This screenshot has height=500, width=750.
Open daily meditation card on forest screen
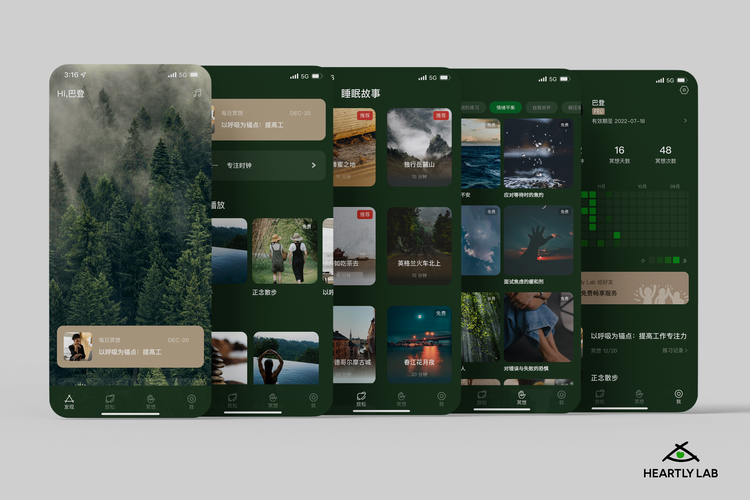(x=130, y=346)
